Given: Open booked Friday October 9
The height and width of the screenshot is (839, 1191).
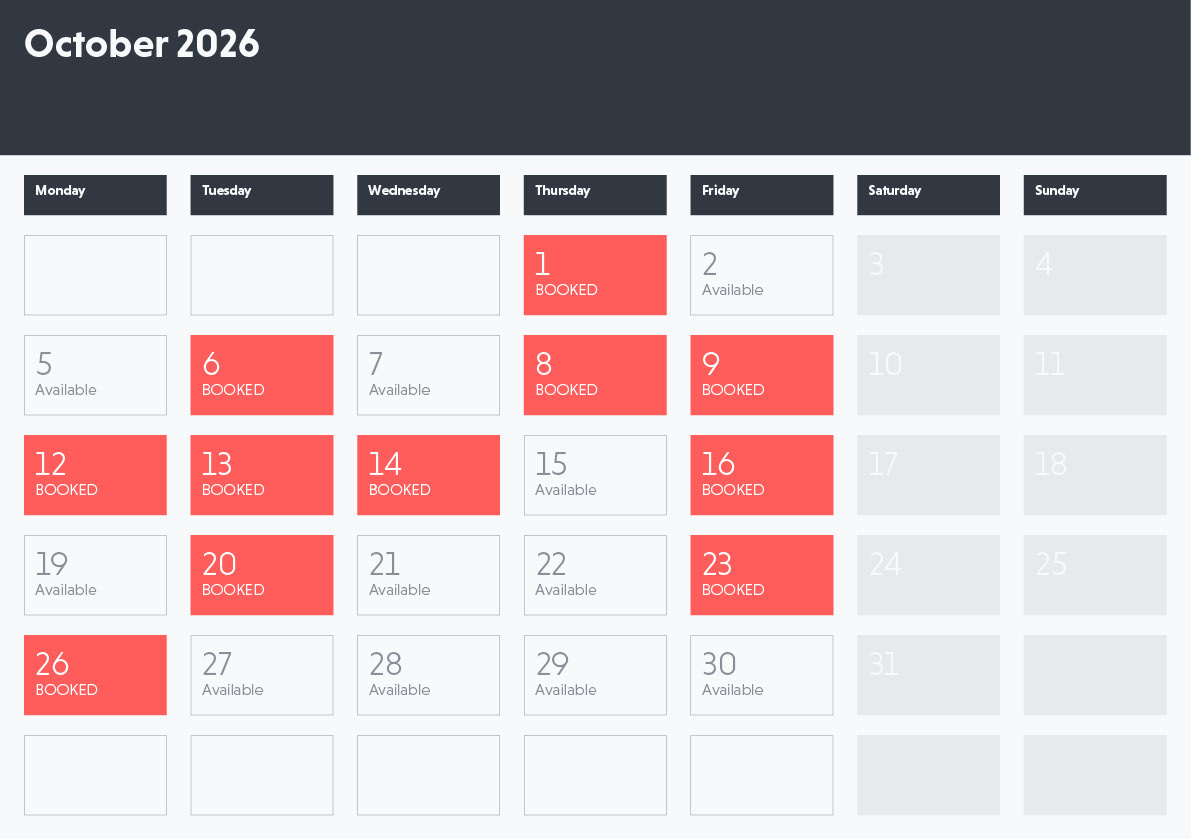Looking at the screenshot, I should (x=761, y=375).
